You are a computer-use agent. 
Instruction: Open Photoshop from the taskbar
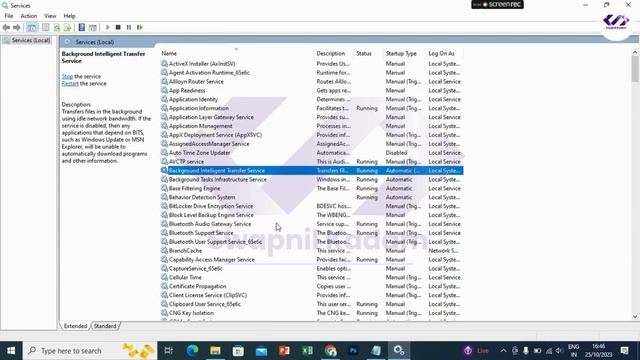pyautogui.click(x=353, y=351)
